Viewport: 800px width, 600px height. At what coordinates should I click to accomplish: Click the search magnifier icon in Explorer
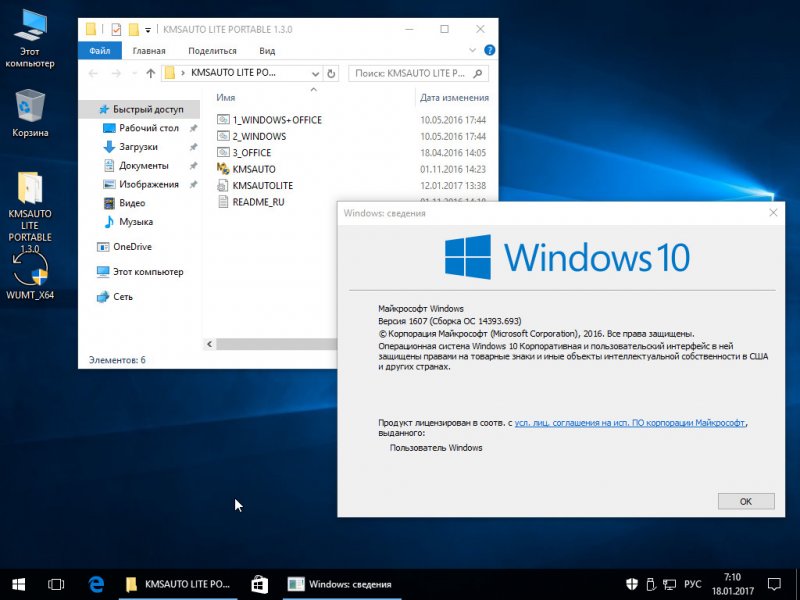478,73
